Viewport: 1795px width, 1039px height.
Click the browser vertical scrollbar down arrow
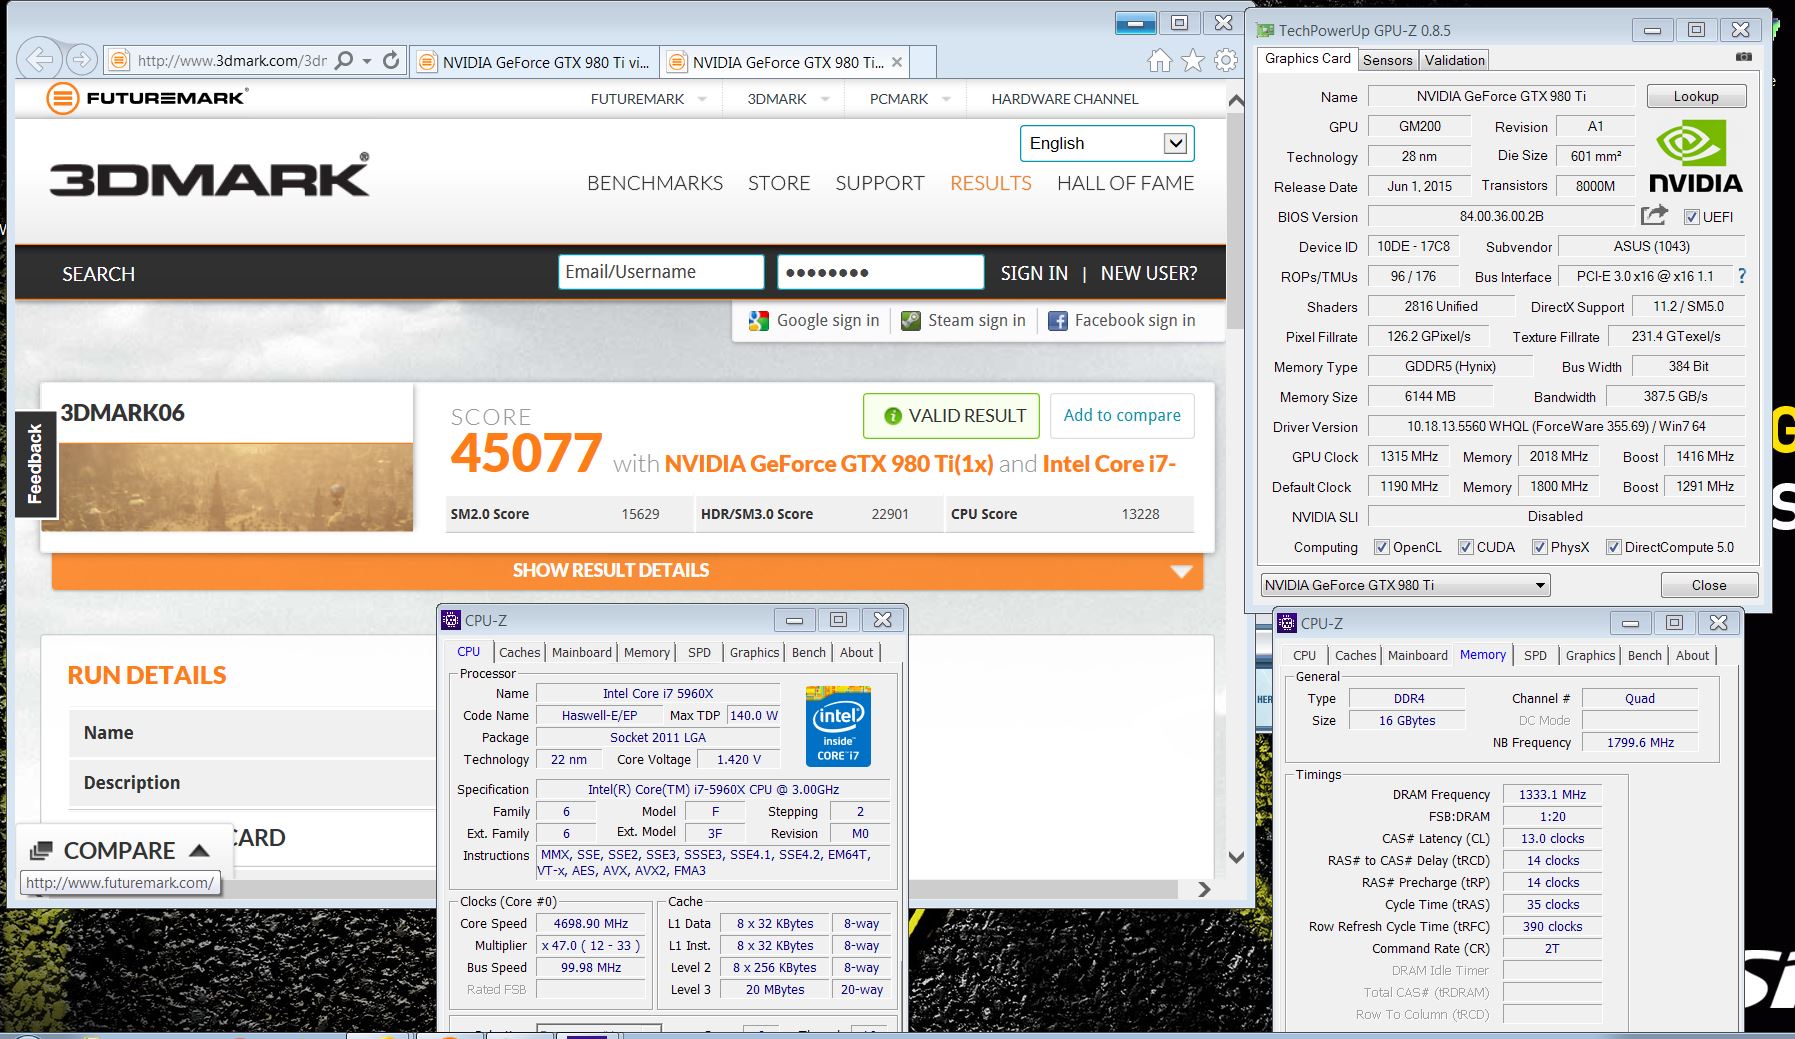[x=1236, y=857]
